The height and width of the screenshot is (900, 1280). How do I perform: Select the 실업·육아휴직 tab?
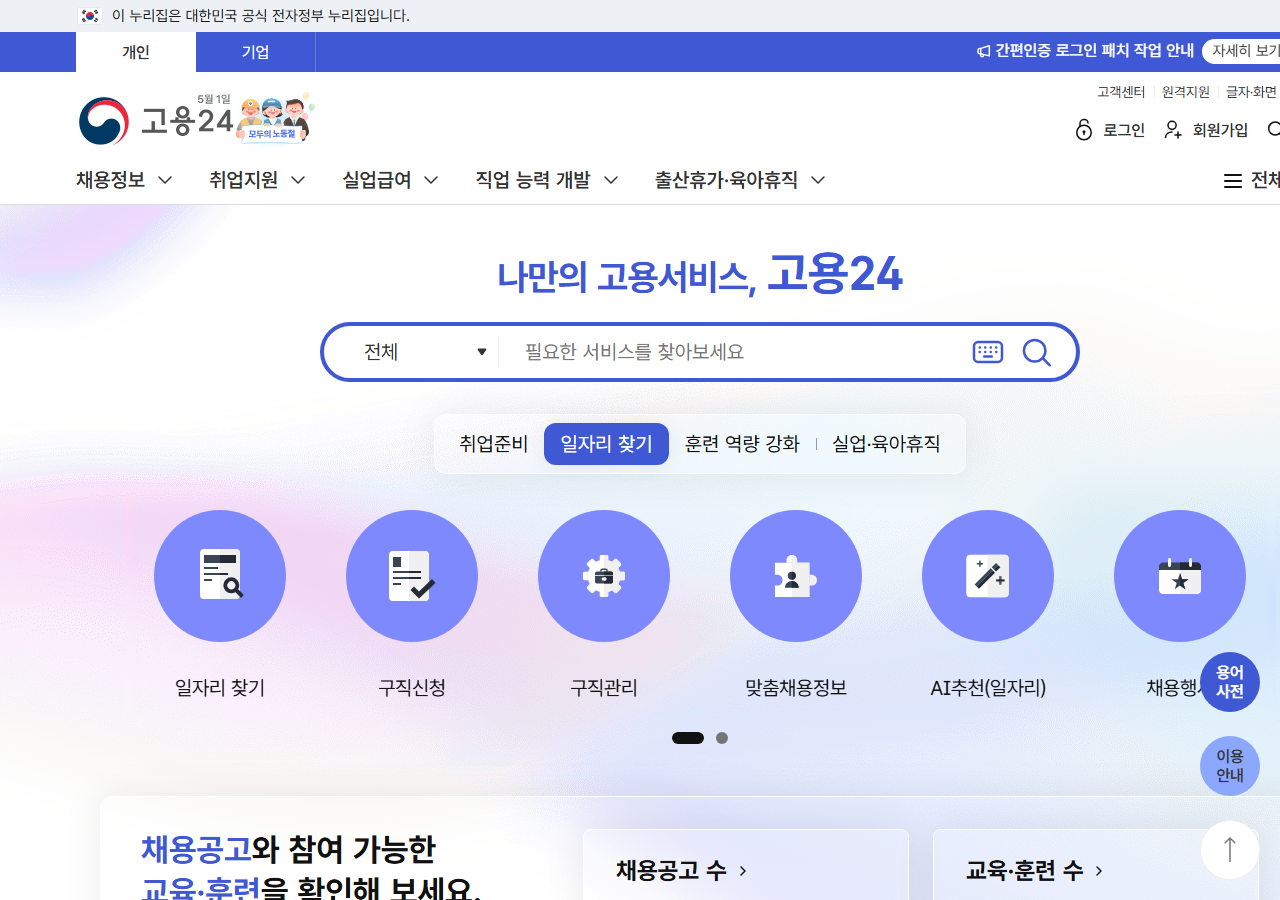click(x=886, y=444)
